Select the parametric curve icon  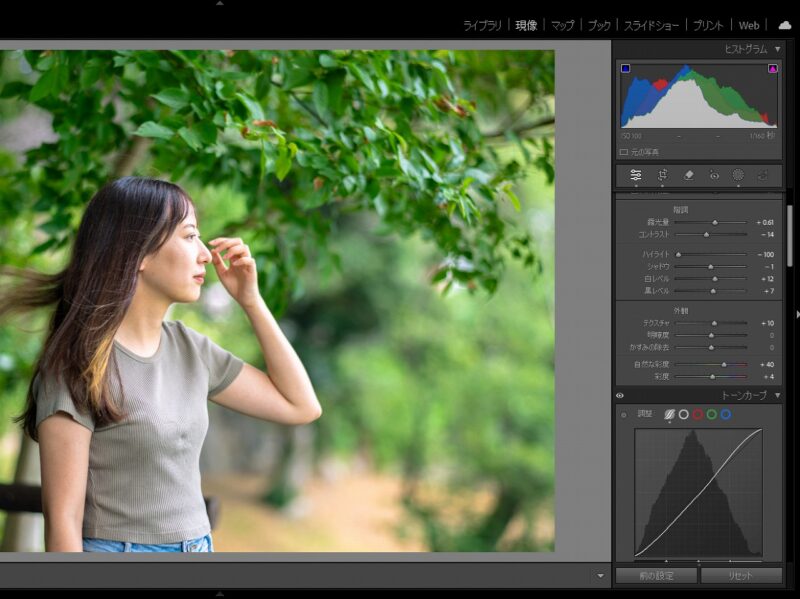click(x=668, y=414)
